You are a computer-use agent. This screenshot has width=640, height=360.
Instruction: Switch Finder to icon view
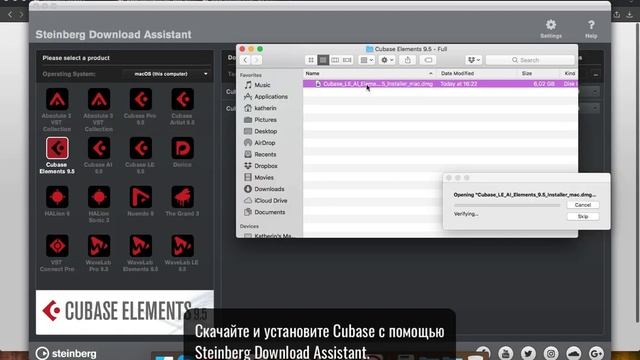(311, 60)
